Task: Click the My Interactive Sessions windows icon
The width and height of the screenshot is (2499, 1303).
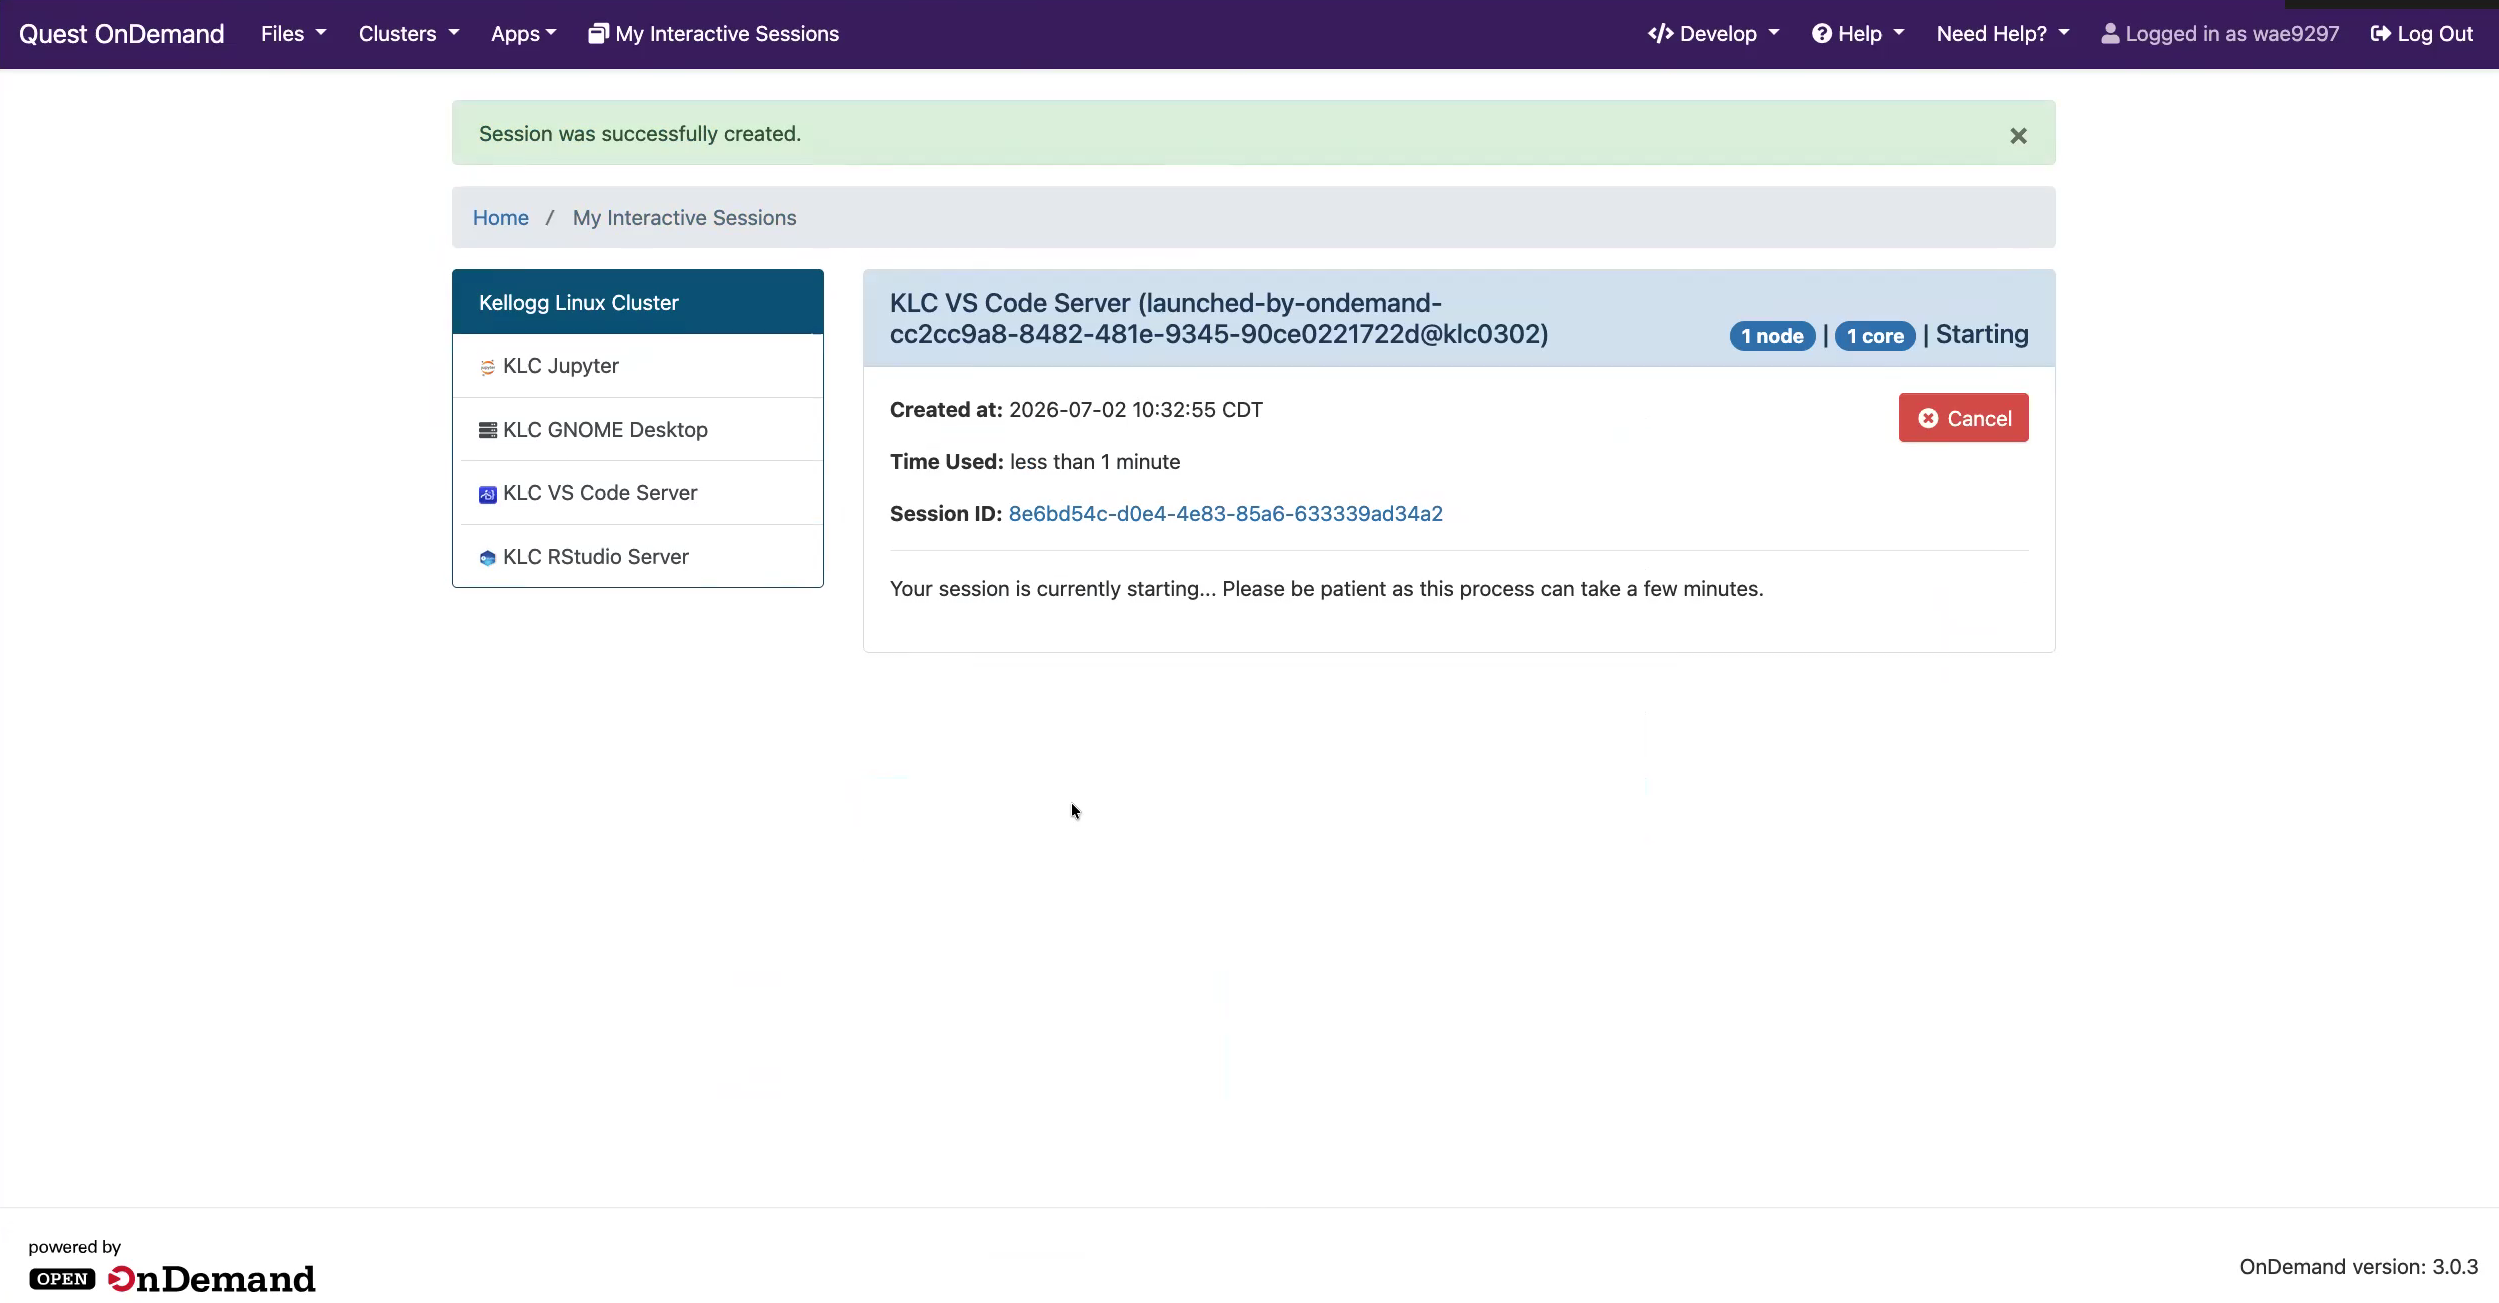Action: 598,34
